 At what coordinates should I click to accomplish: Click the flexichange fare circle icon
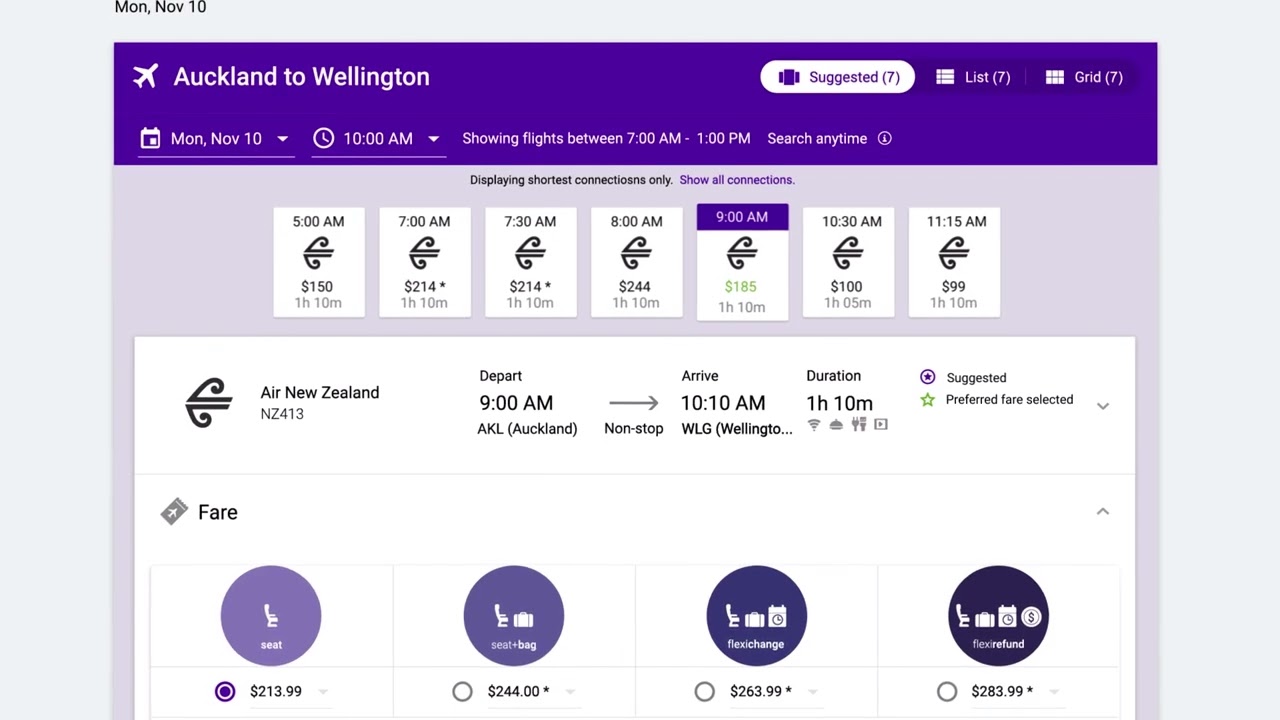click(756, 616)
